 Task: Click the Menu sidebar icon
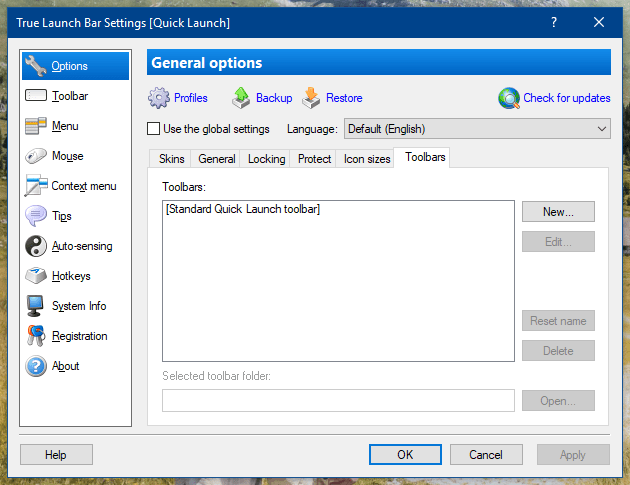pos(35,126)
